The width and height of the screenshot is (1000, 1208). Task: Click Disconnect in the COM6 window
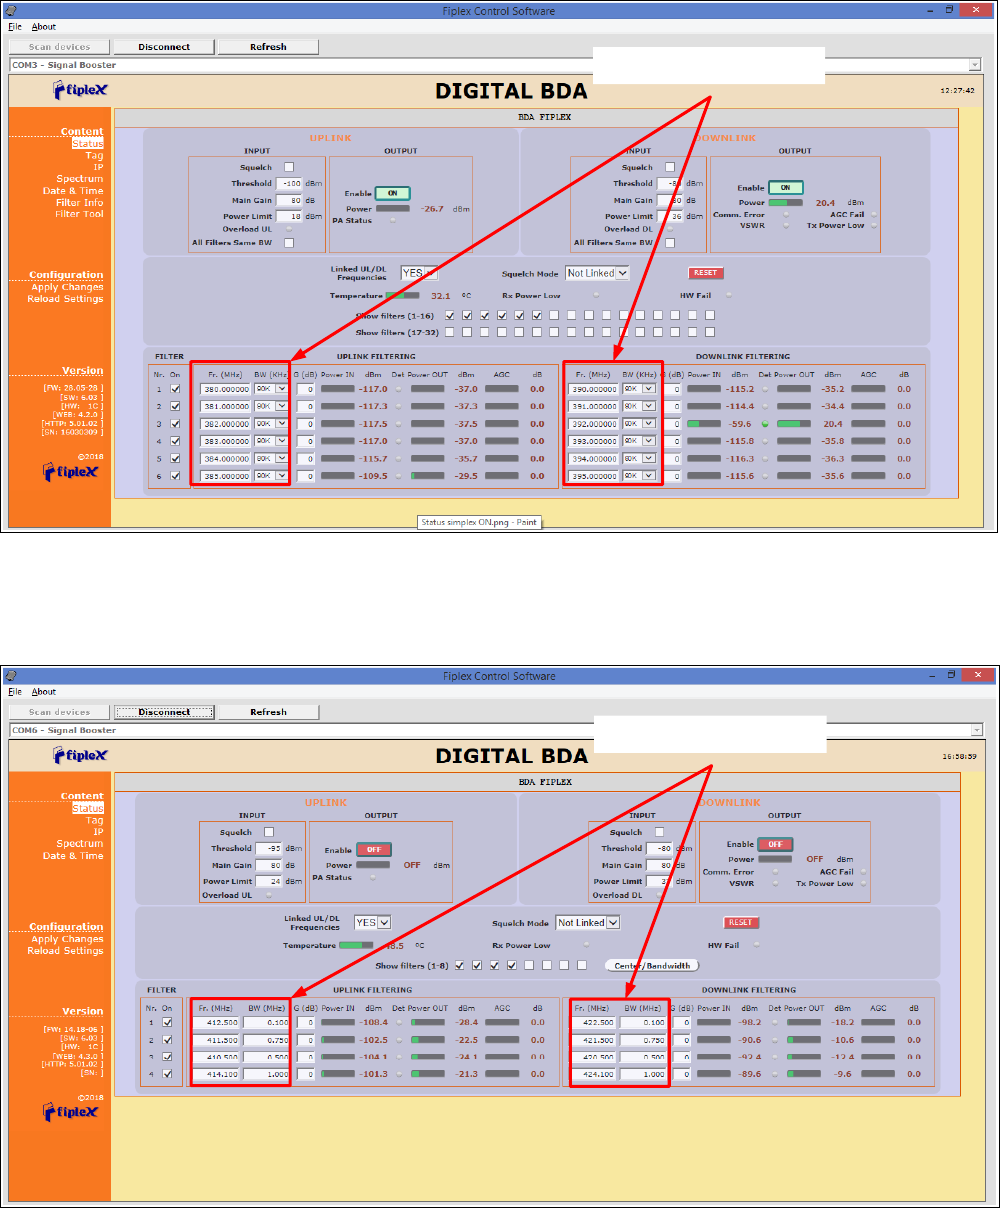pyautogui.click(x=164, y=712)
